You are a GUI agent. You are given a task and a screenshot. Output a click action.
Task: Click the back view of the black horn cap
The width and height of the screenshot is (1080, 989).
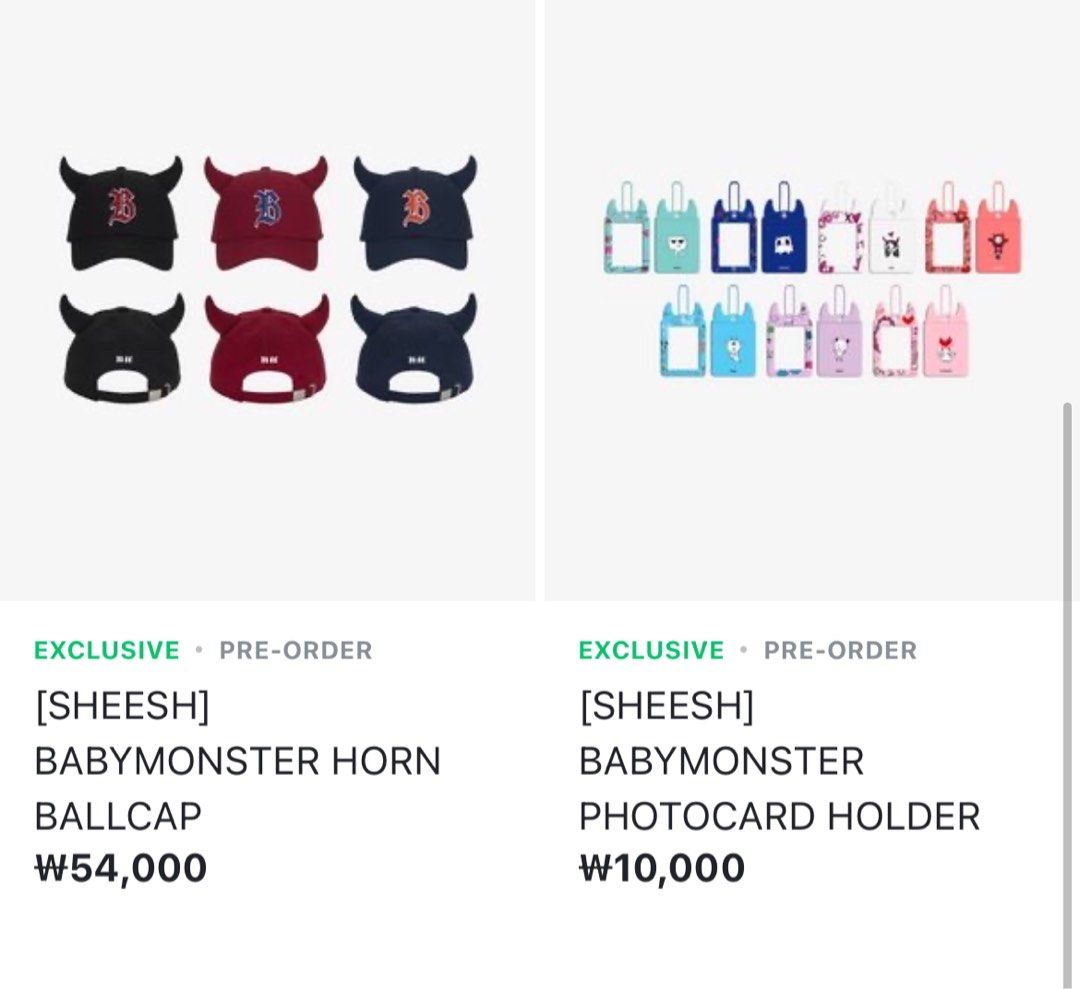pyautogui.click(x=120, y=350)
